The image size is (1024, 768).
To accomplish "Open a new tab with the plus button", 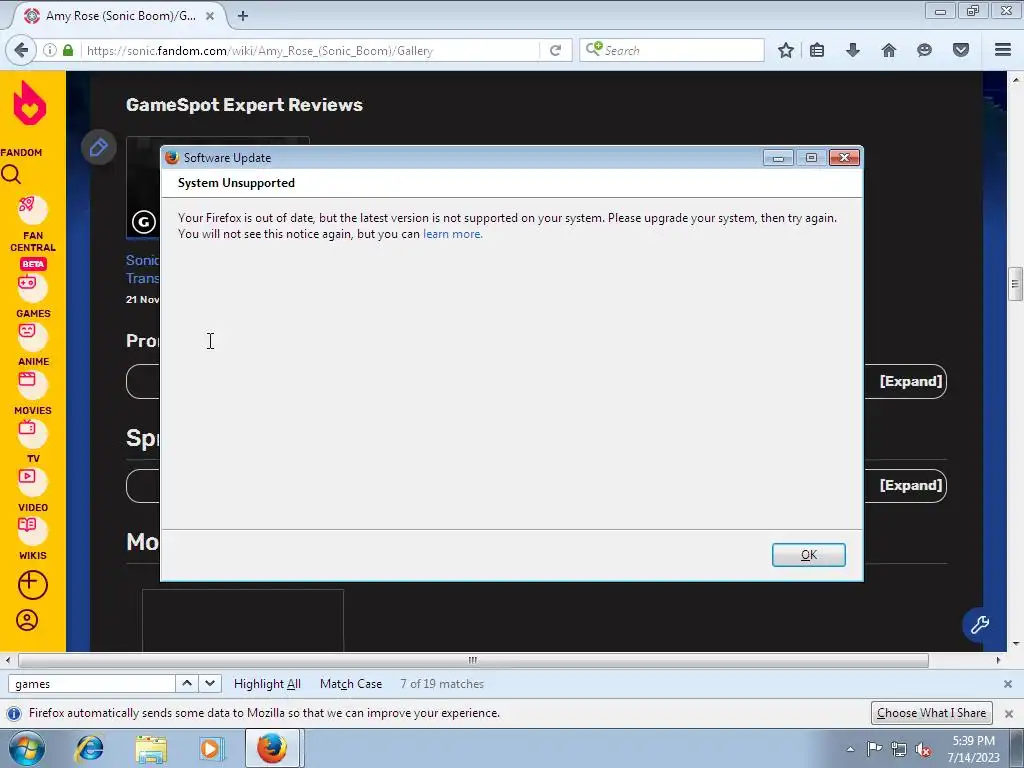I will tap(243, 16).
